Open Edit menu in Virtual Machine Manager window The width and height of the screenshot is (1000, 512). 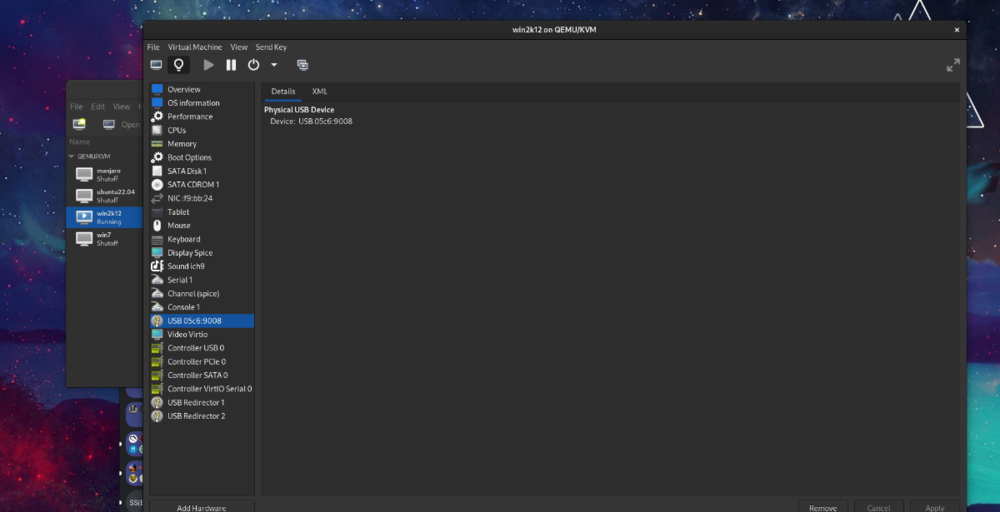98,106
